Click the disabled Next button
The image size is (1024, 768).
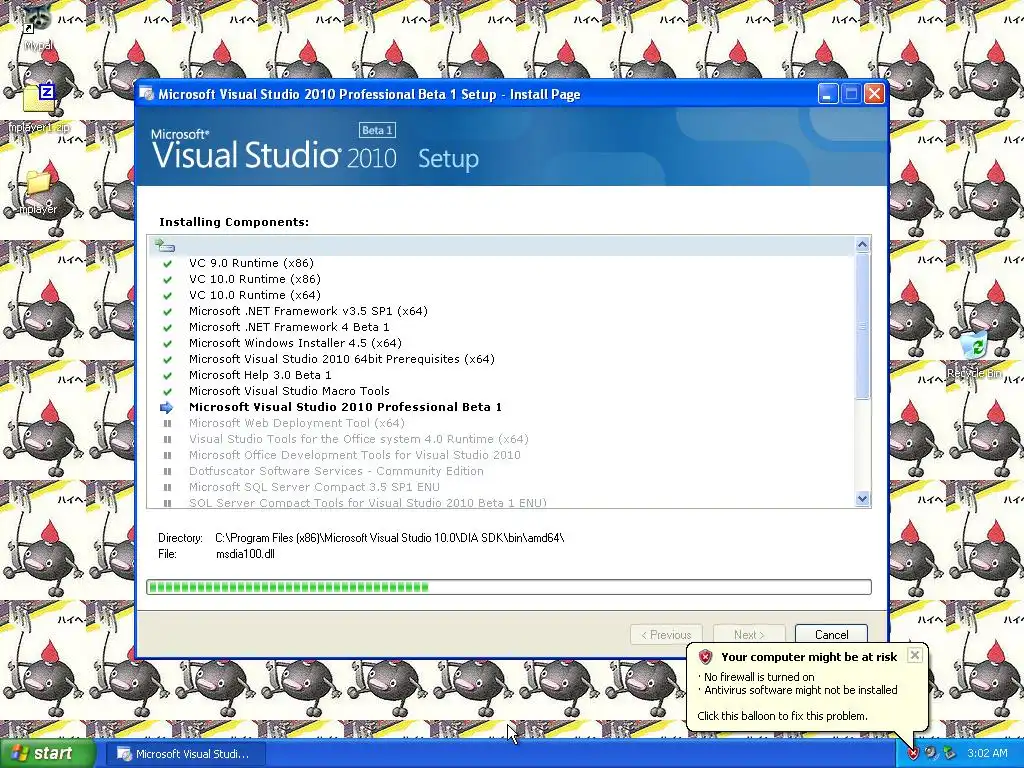tap(749, 635)
